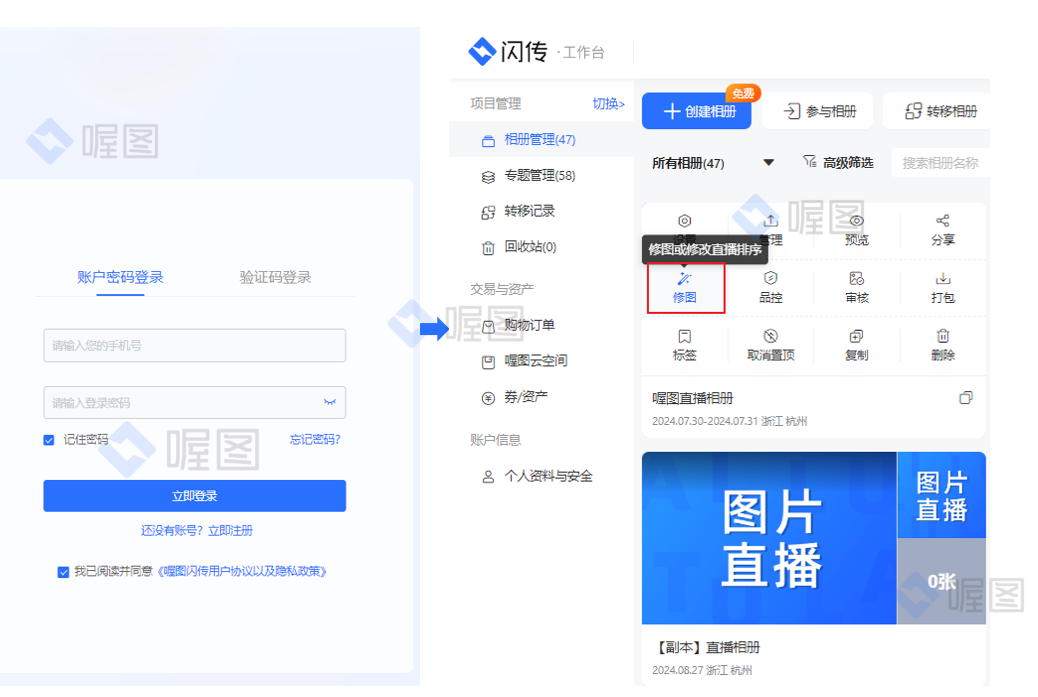This screenshot has height=697, width=1038.
Task: Click the 转移相册 button
Action: [939, 111]
